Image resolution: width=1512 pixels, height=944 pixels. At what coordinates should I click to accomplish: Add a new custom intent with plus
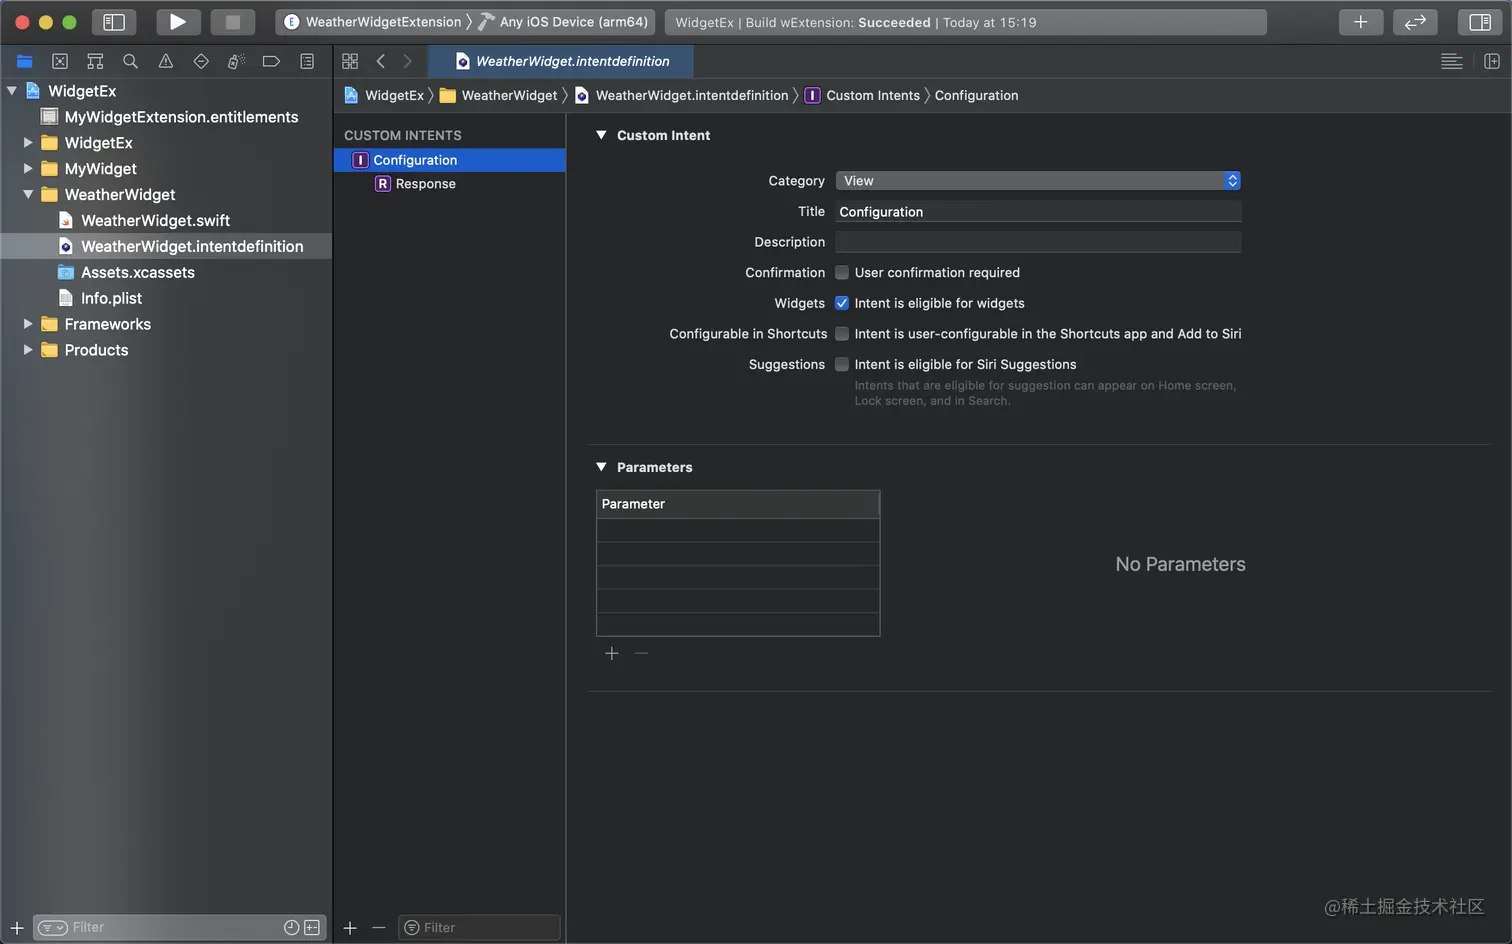coord(350,928)
